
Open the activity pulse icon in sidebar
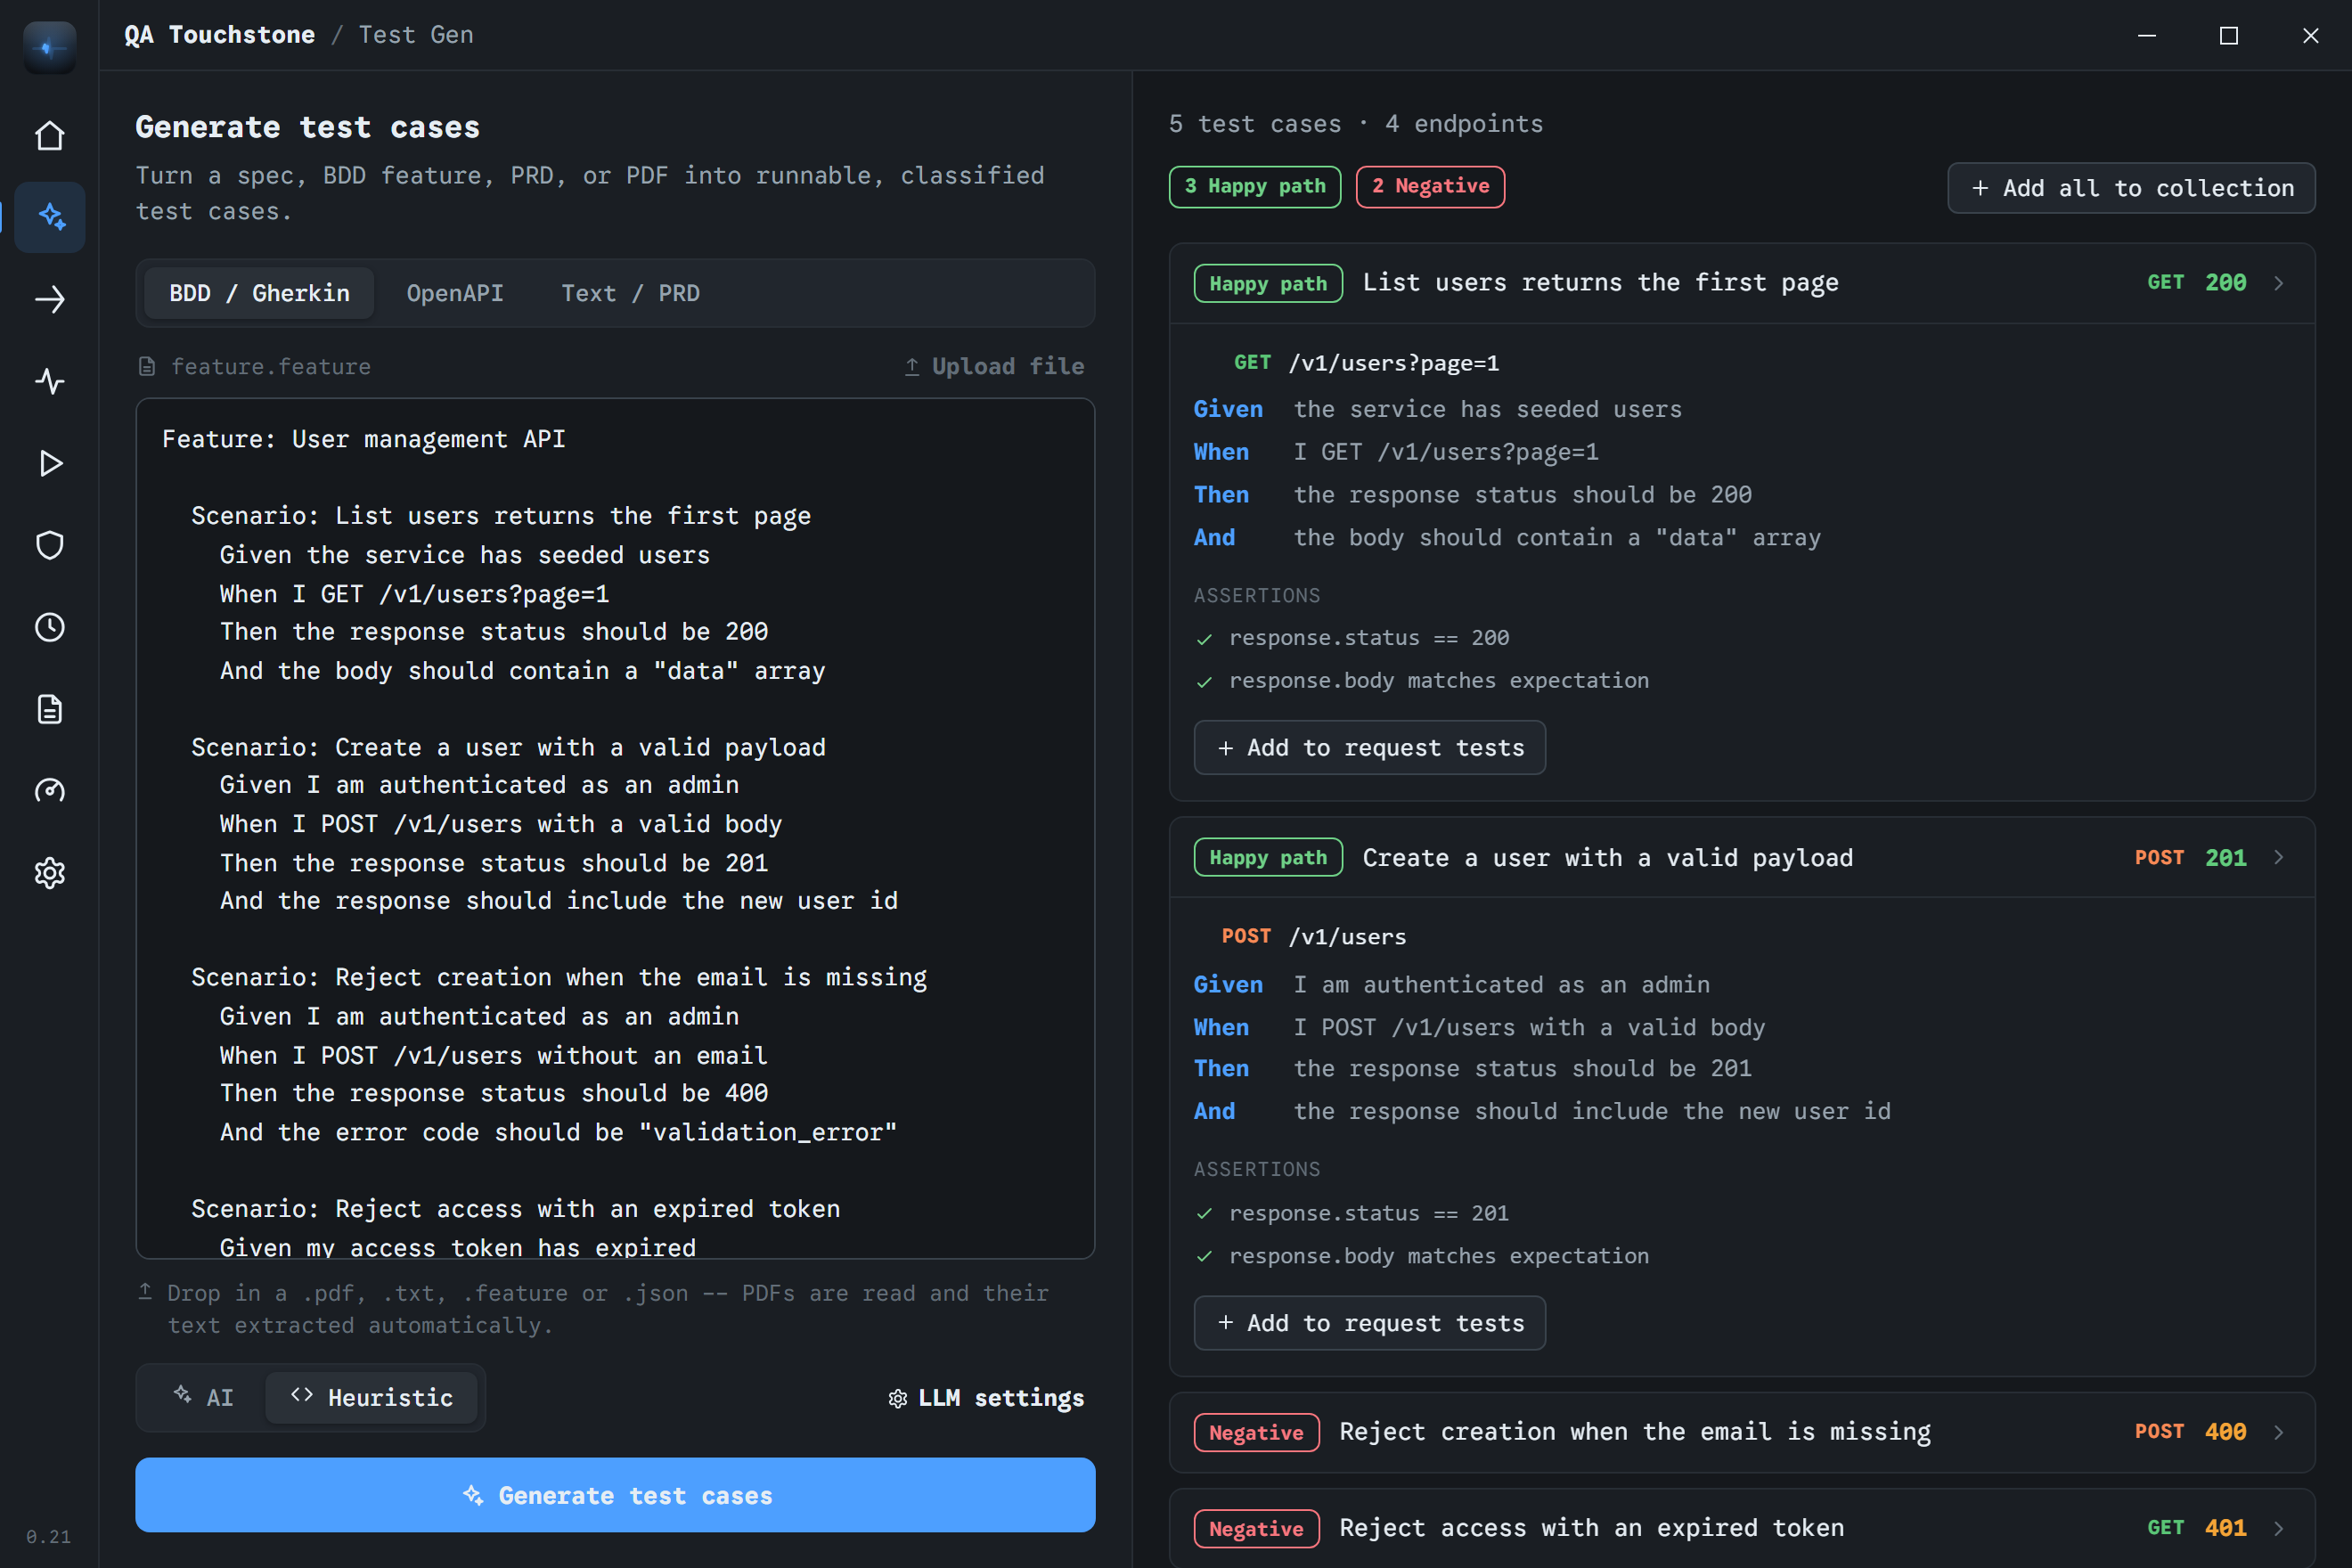(x=49, y=381)
